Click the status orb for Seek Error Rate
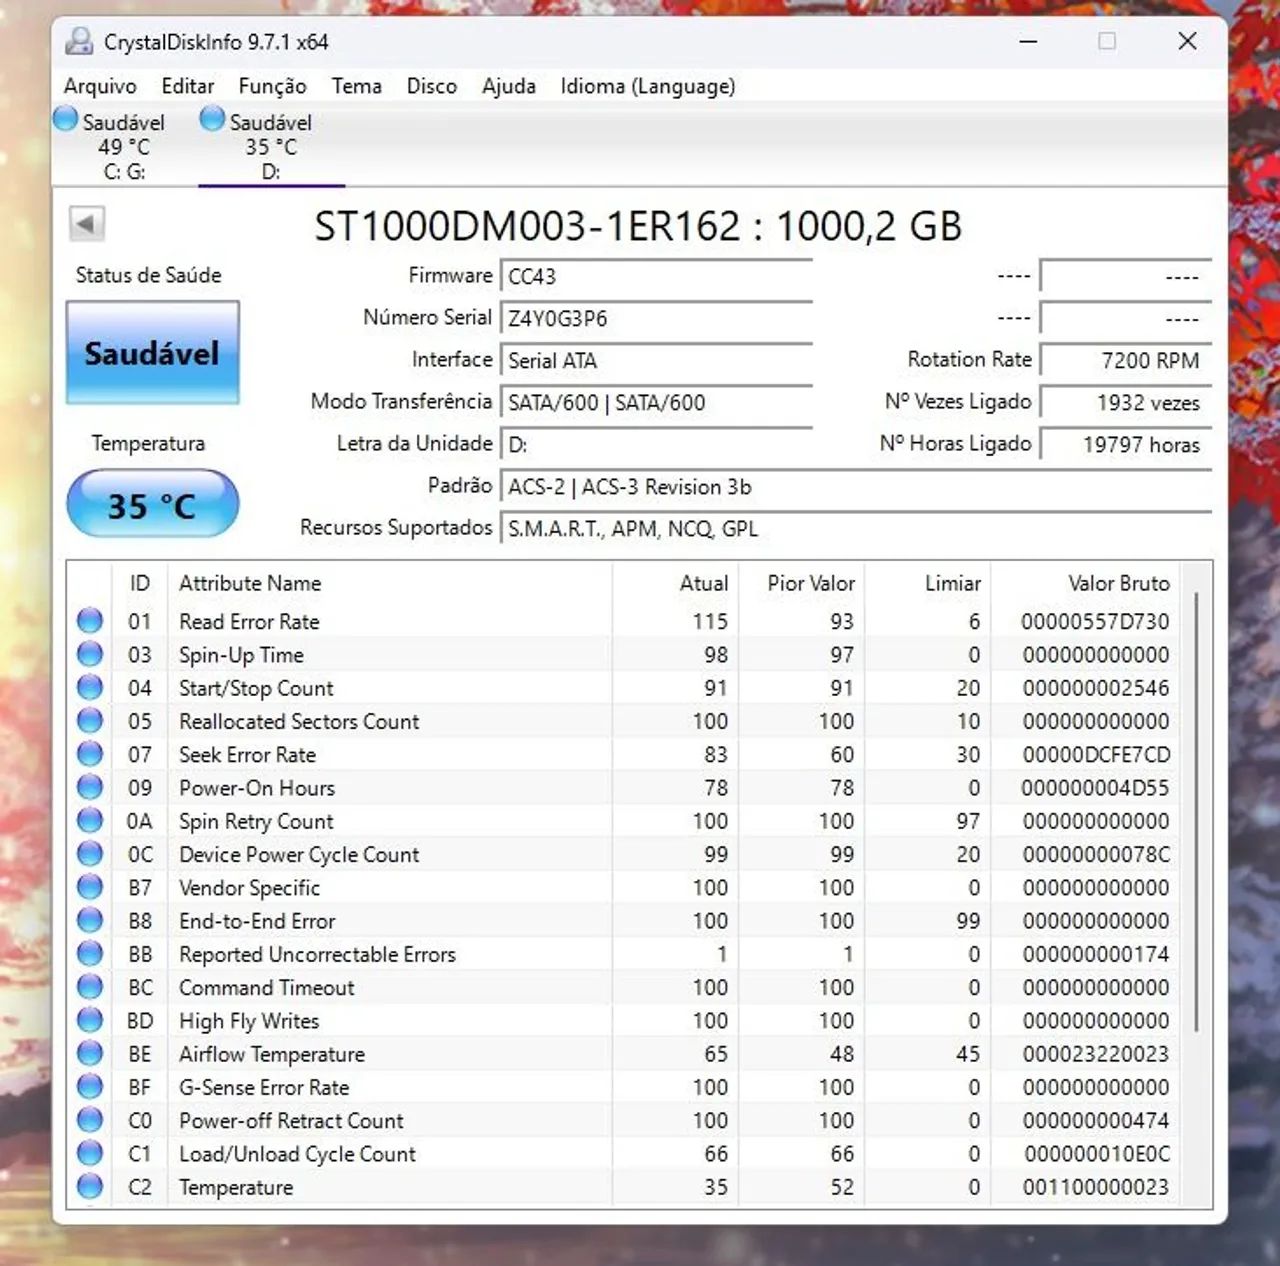The width and height of the screenshot is (1280, 1266). tap(90, 754)
